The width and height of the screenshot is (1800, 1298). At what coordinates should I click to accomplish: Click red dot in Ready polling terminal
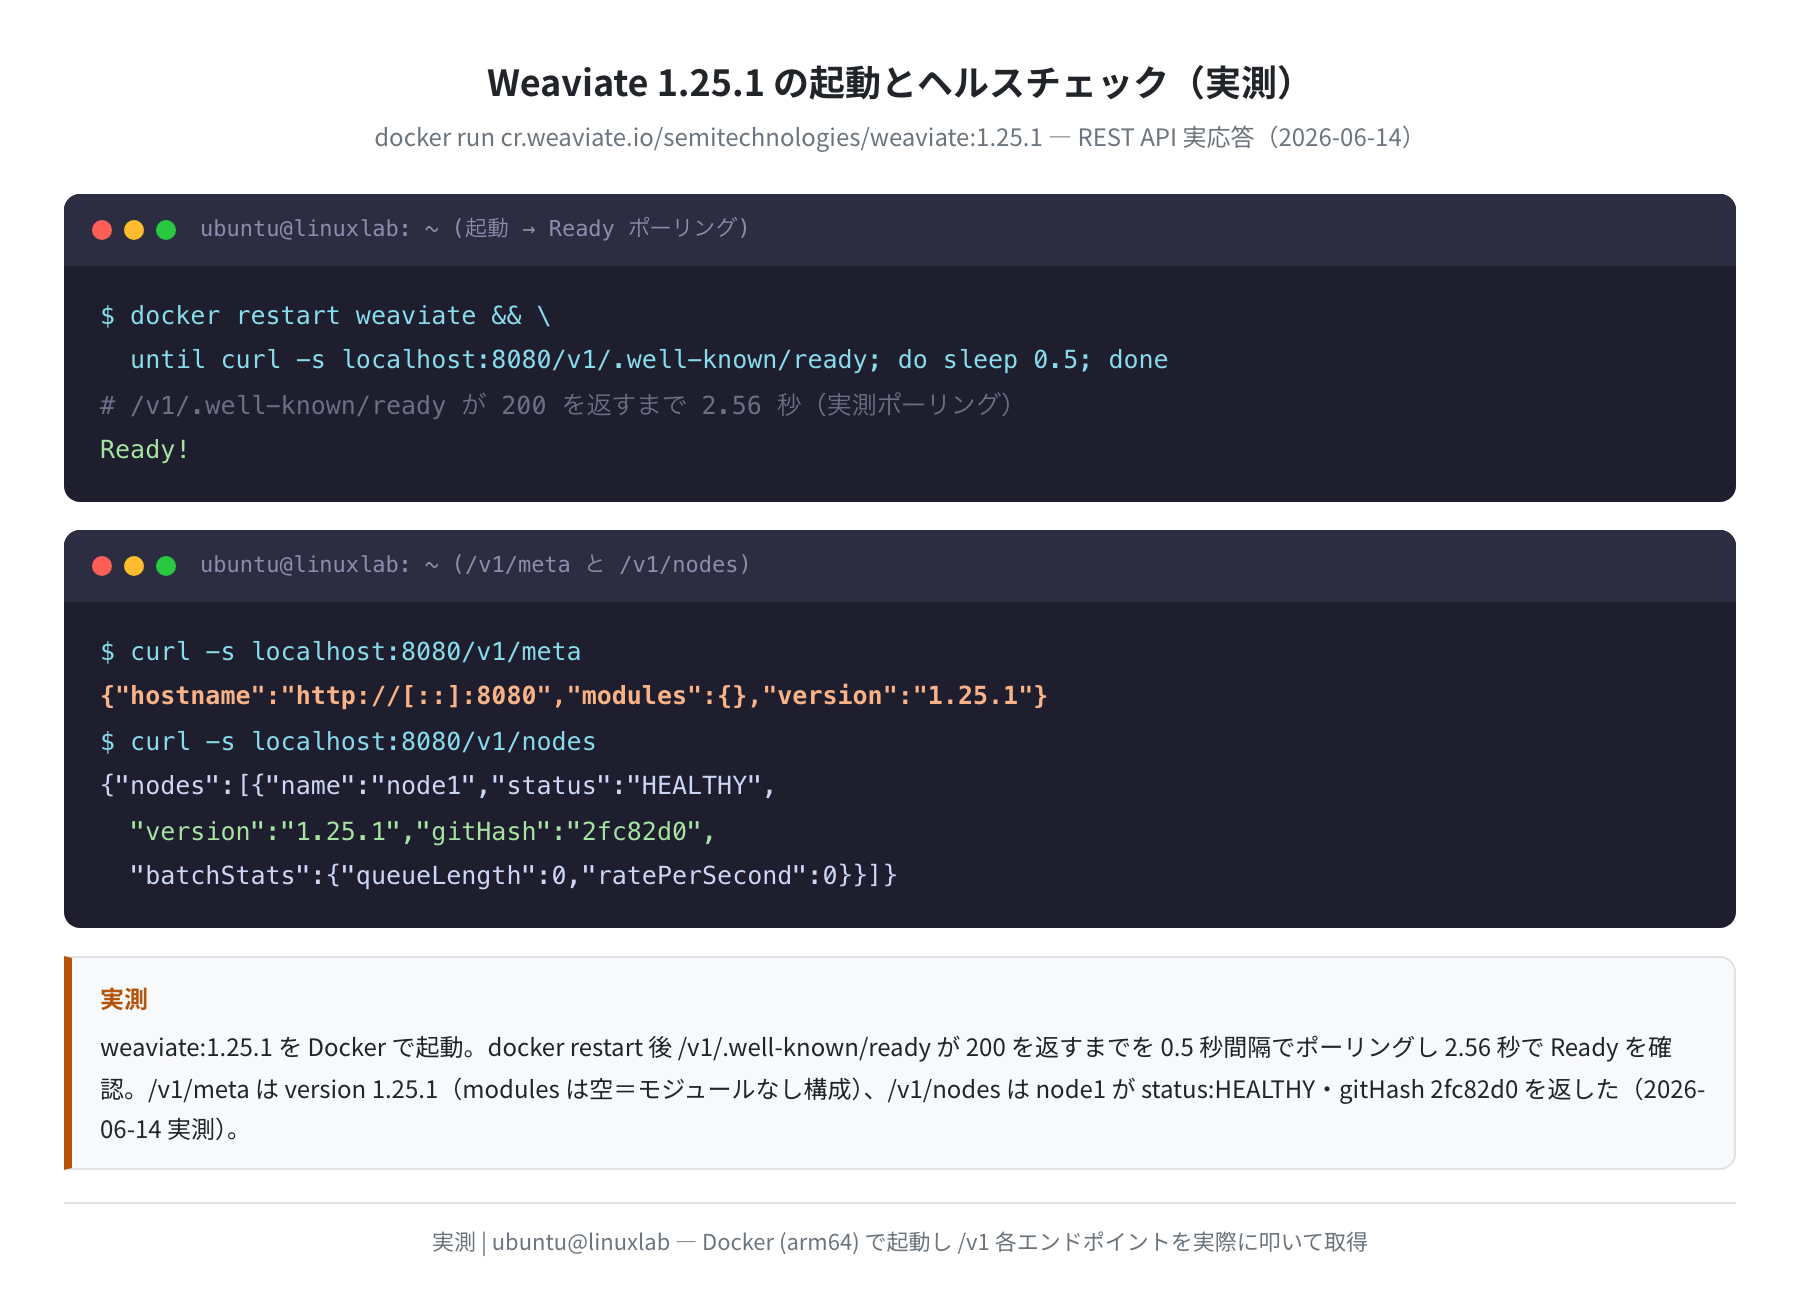[102, 230]
